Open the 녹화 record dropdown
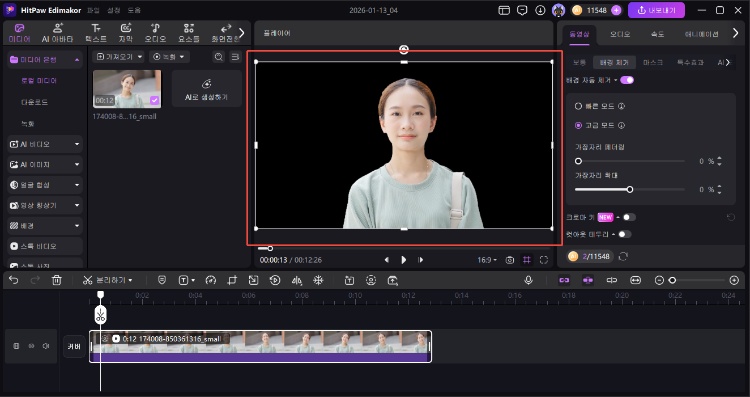The width and height of the screenshot is (750, 397). pyautogui.click(x=169, y=56)
